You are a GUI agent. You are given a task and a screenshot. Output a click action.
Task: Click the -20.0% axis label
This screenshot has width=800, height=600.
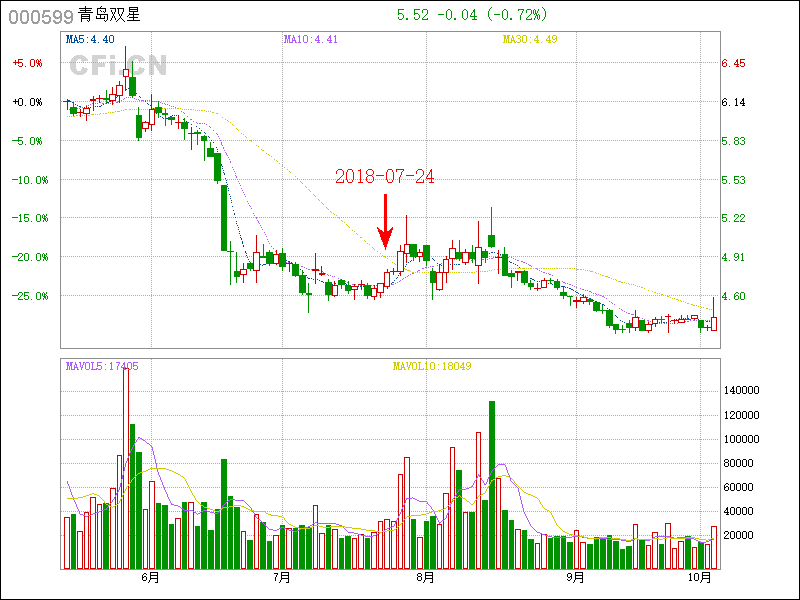(x=30, y=257)
